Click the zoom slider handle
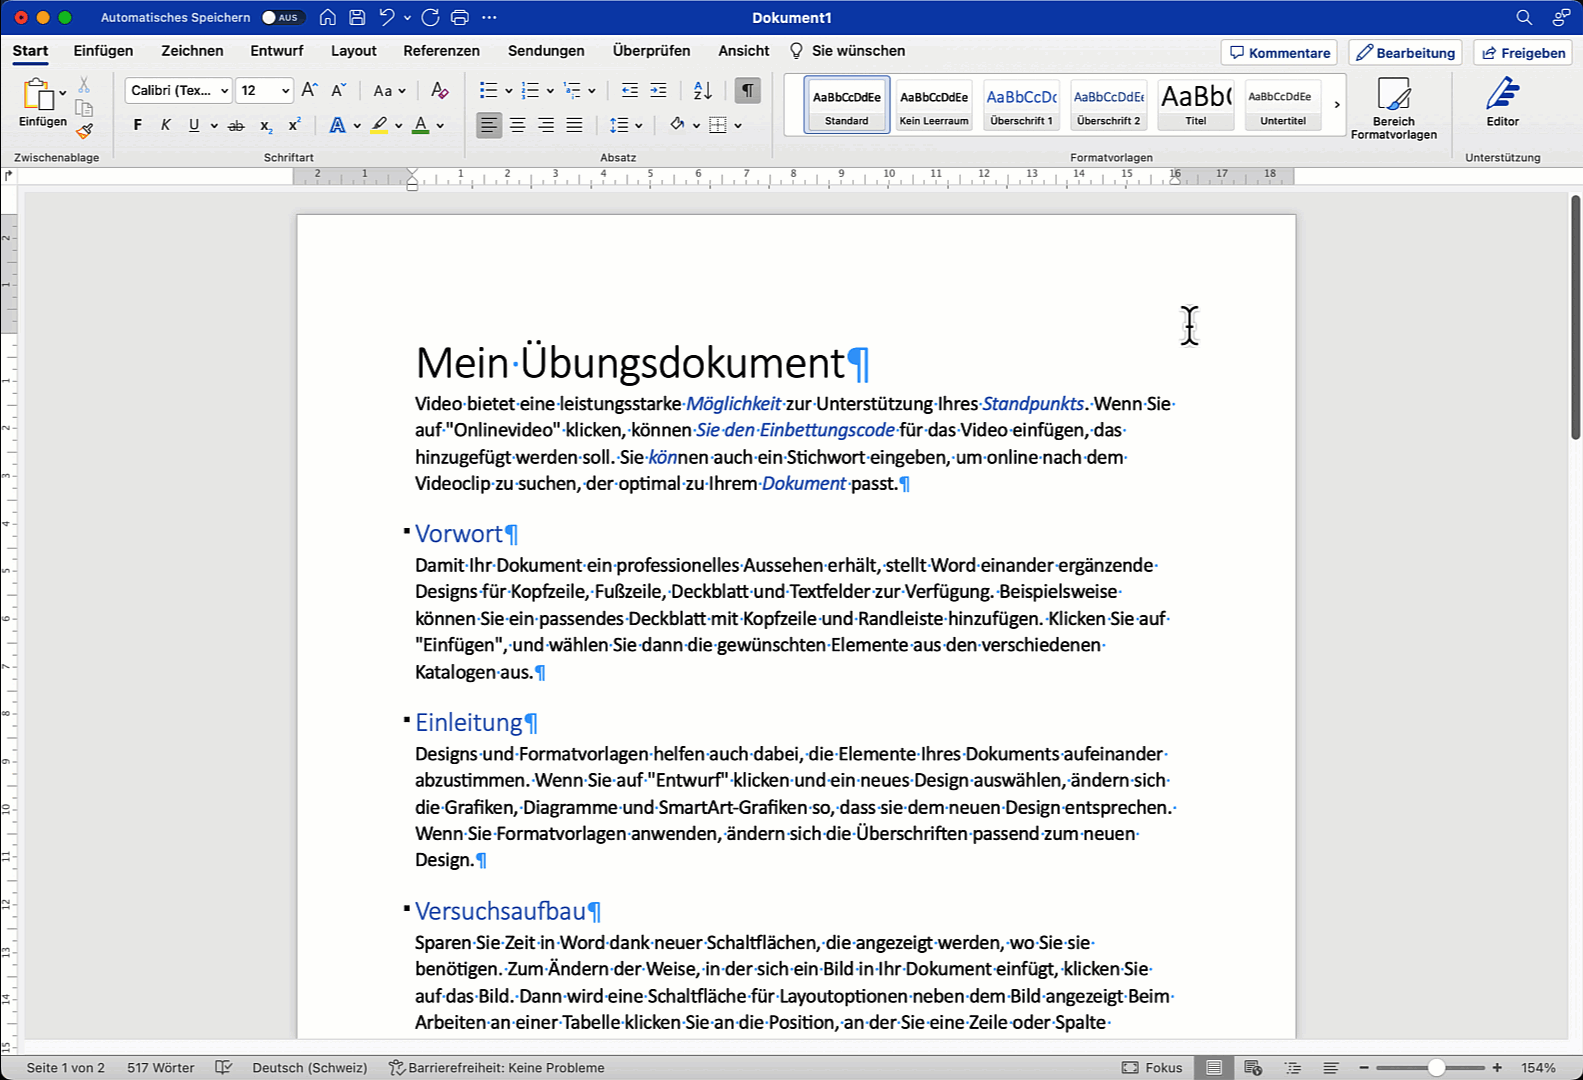The image size is (1583, 1080). [1436, 1068]
